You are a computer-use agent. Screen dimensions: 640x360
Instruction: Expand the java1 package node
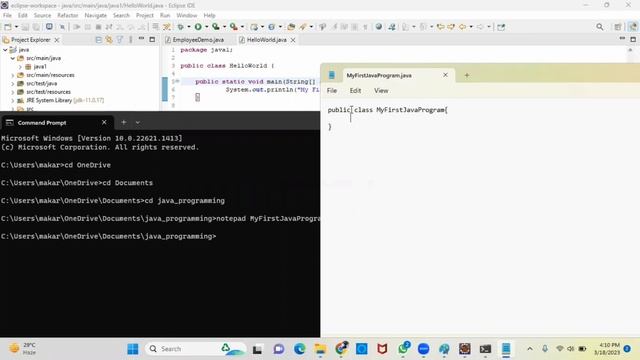coord(20,67)
